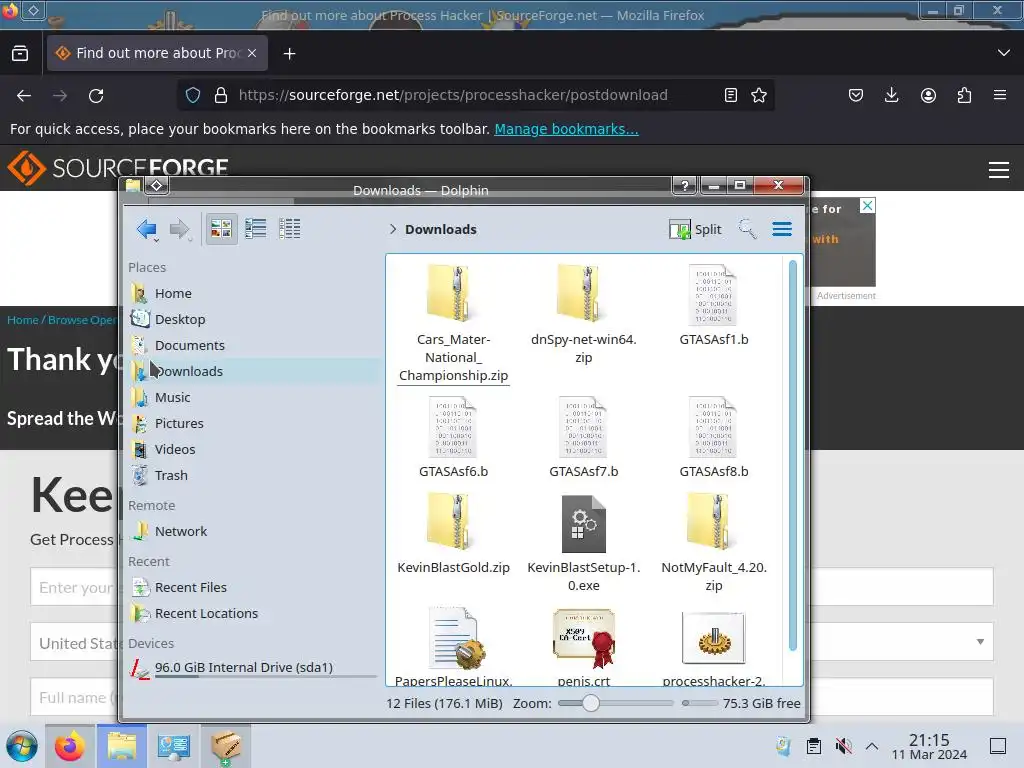Go back in Firefox
Image resolution: width=1024 pixels, height=768 pixels.
(x=24, y=96)
